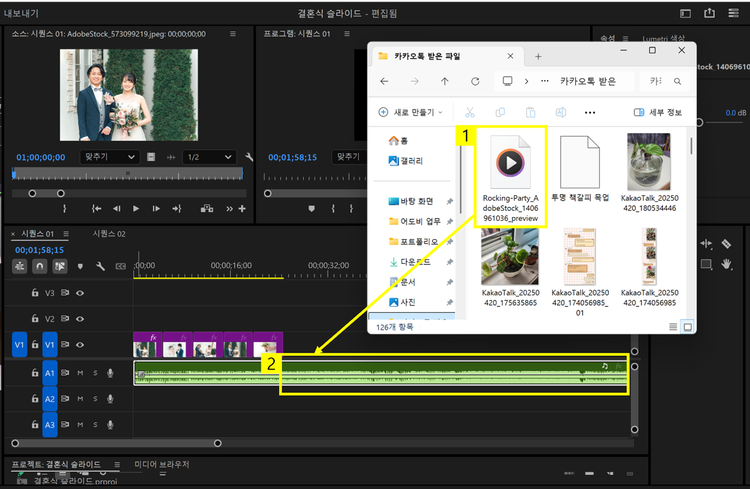
Task: Mute the A1 audio track
Action: (x=80, y=372)
